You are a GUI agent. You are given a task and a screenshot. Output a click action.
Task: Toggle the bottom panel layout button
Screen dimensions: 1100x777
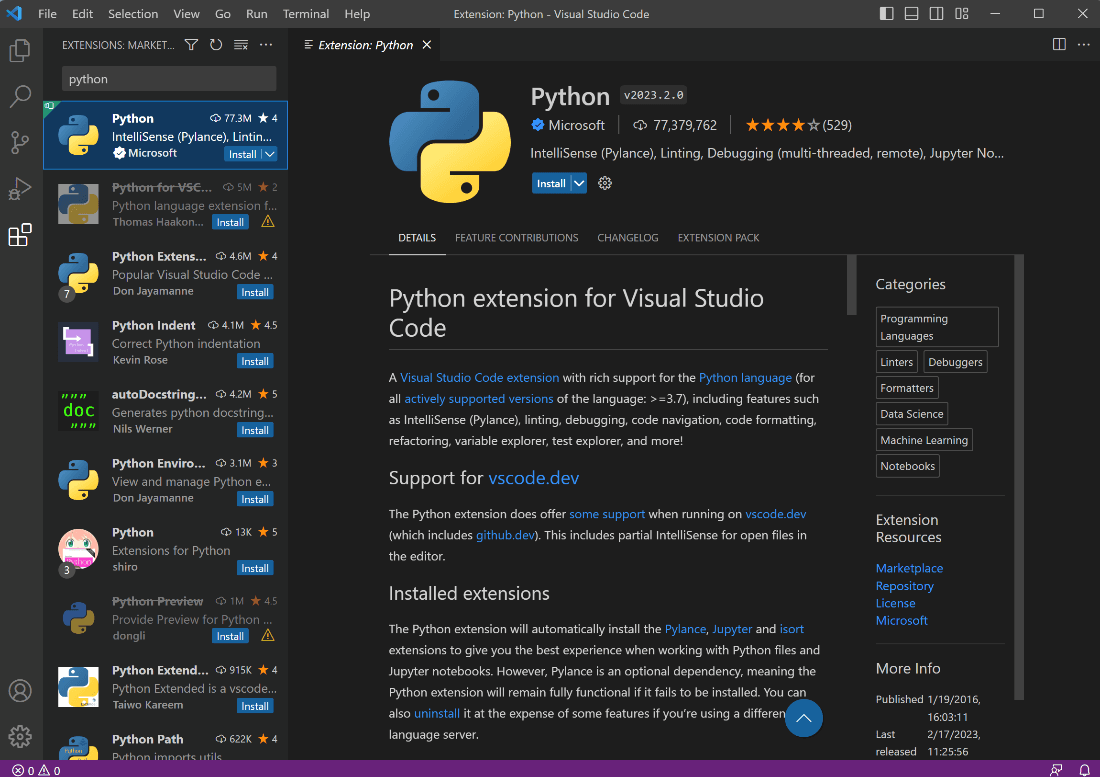tap(911, 14)
